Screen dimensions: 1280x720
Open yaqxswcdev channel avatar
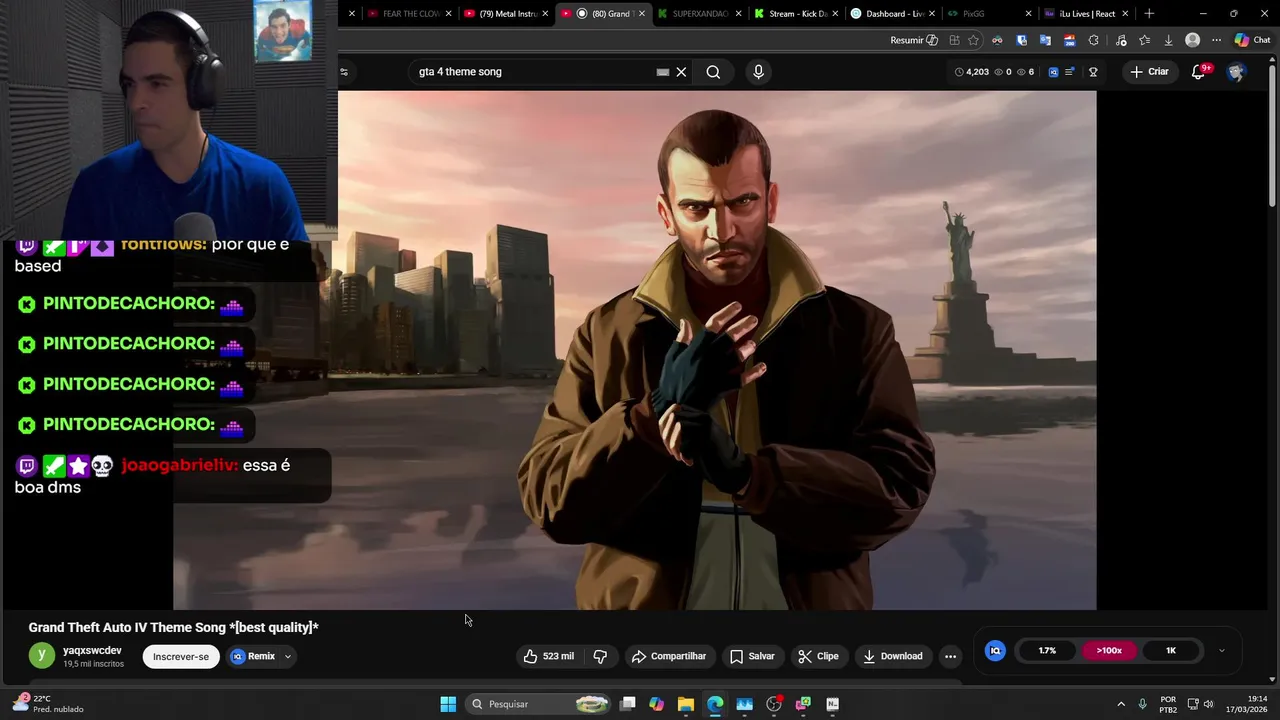(42, 656)
